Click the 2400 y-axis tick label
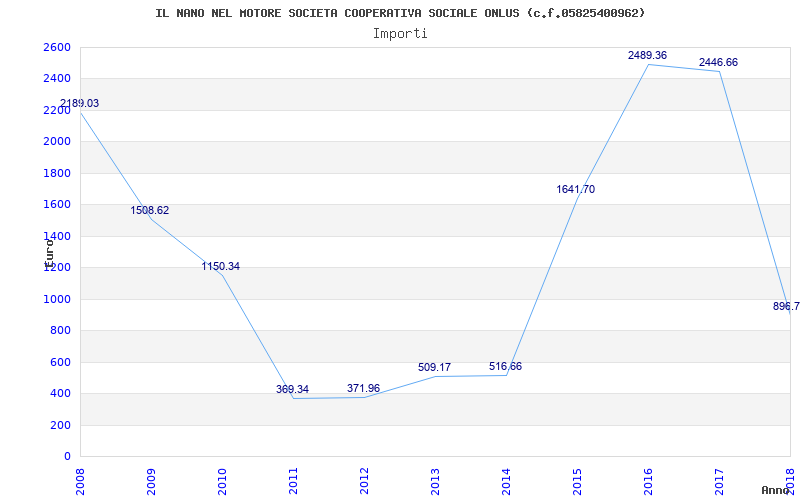Image resolution: width=800 pixels, height=500 pixels. tap(58, 79)
